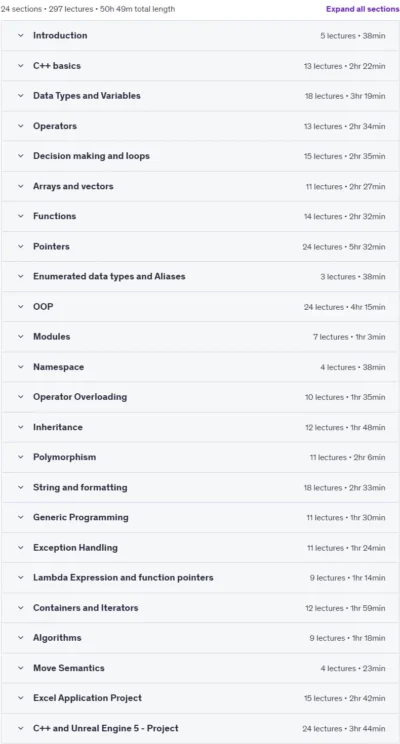Expand all sections link
Image resolution: width=400 pixels, height=744 pixels.
pos(363,9)
